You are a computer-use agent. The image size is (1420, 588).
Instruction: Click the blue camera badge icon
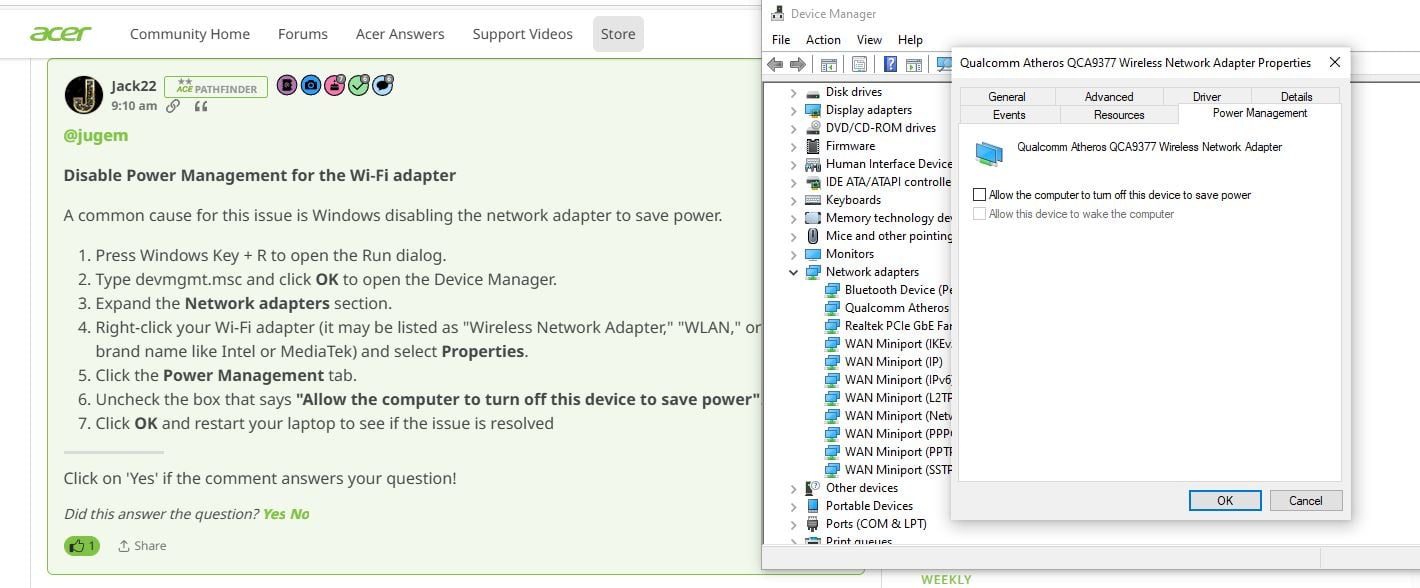pyautogui.click(x=310, y=86)
